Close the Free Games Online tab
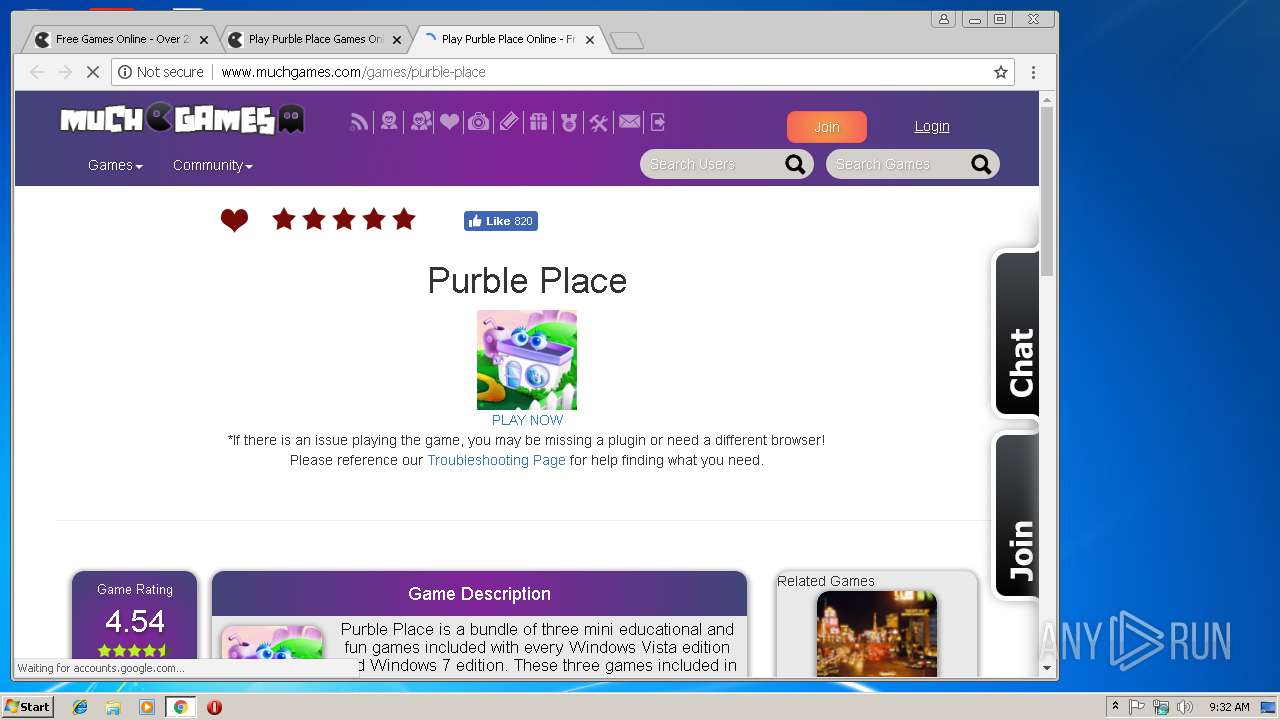The width and height of the screenshot is (1280, 720). tap(204, 40)
